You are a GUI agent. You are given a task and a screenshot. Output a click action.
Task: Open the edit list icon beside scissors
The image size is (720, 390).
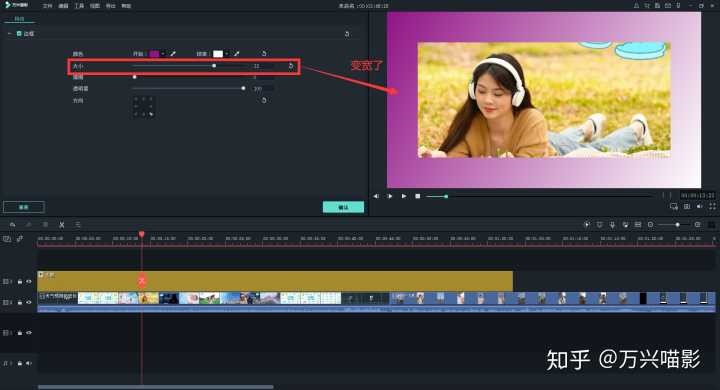click(x=78, y=225)
